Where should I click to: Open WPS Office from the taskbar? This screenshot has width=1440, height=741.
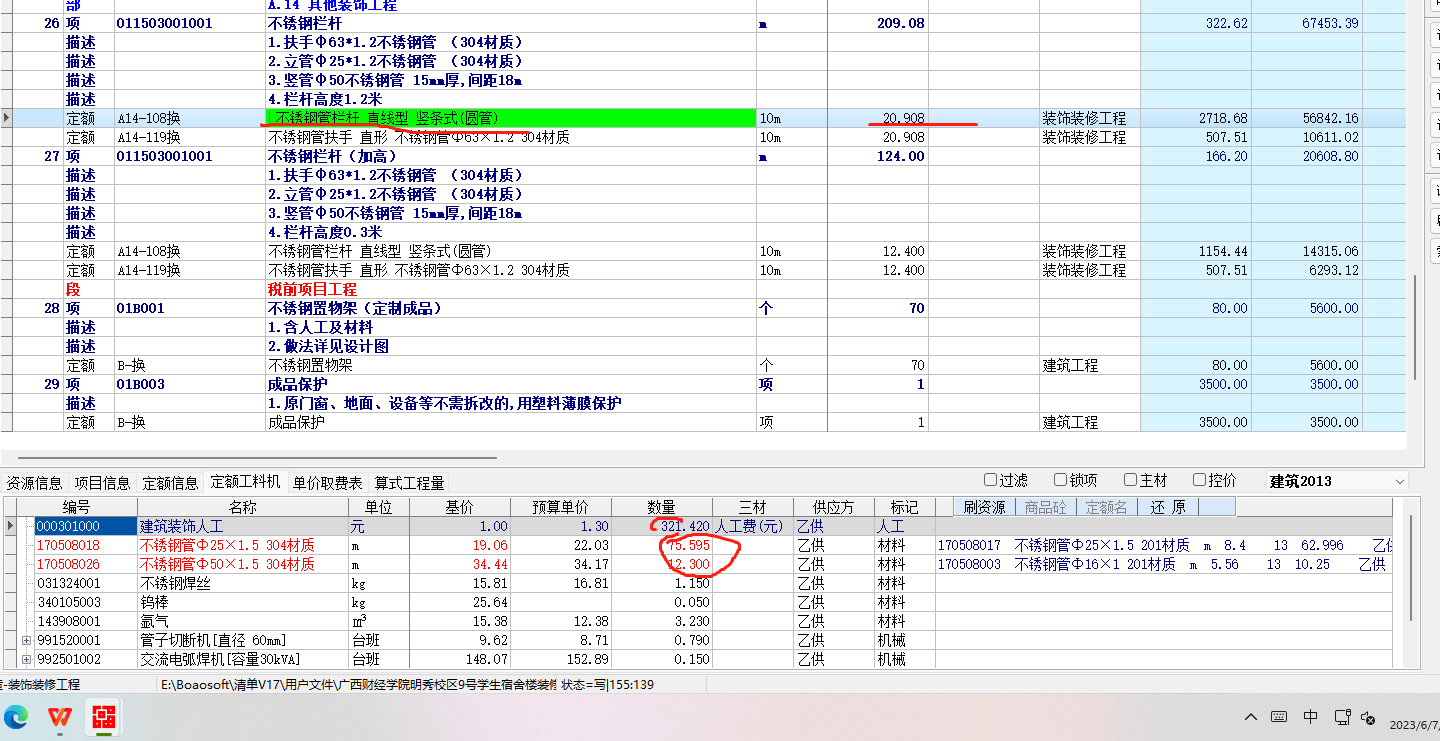[x=60, y=717]
